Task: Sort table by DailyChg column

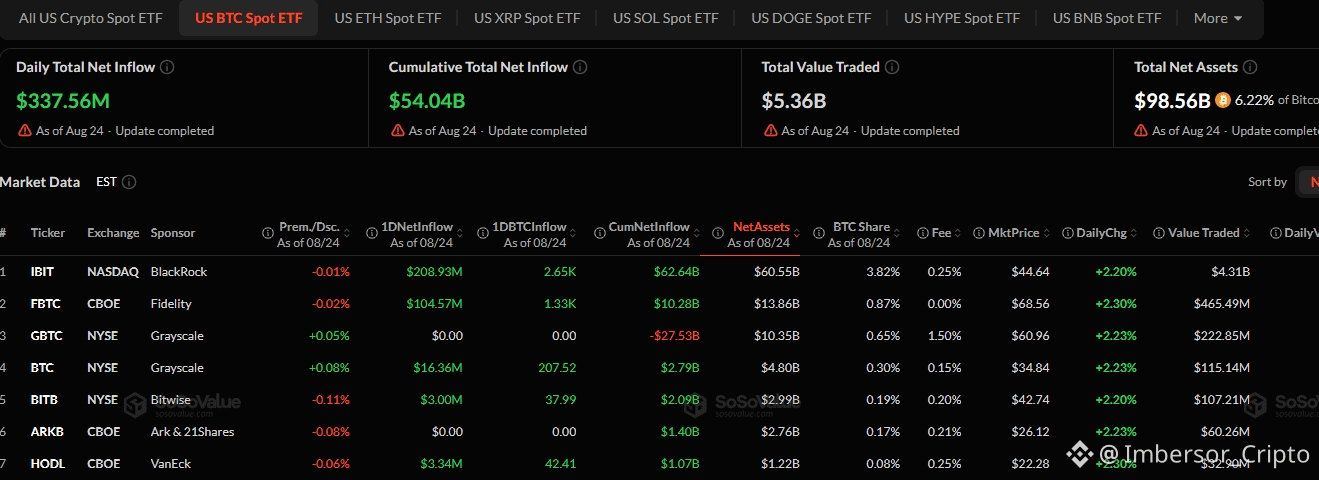Action: click(x=1101, y=233)
